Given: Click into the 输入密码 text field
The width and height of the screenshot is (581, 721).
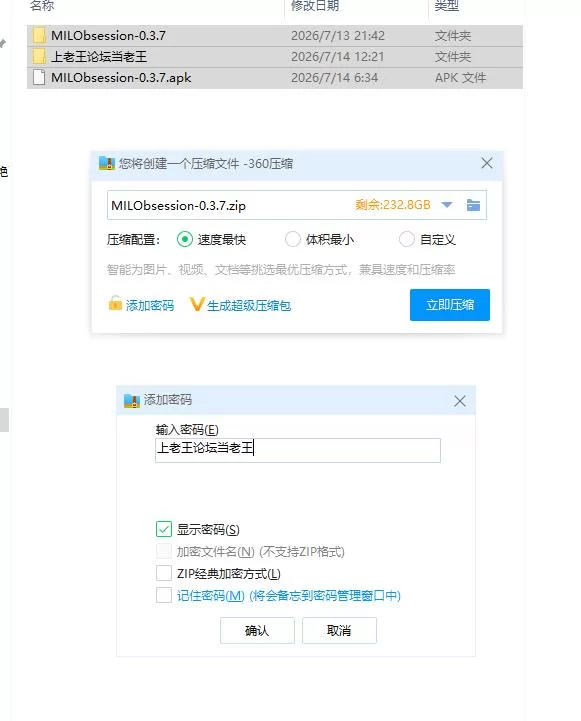Looking at the screenshot, I should [x=298, y=450].
